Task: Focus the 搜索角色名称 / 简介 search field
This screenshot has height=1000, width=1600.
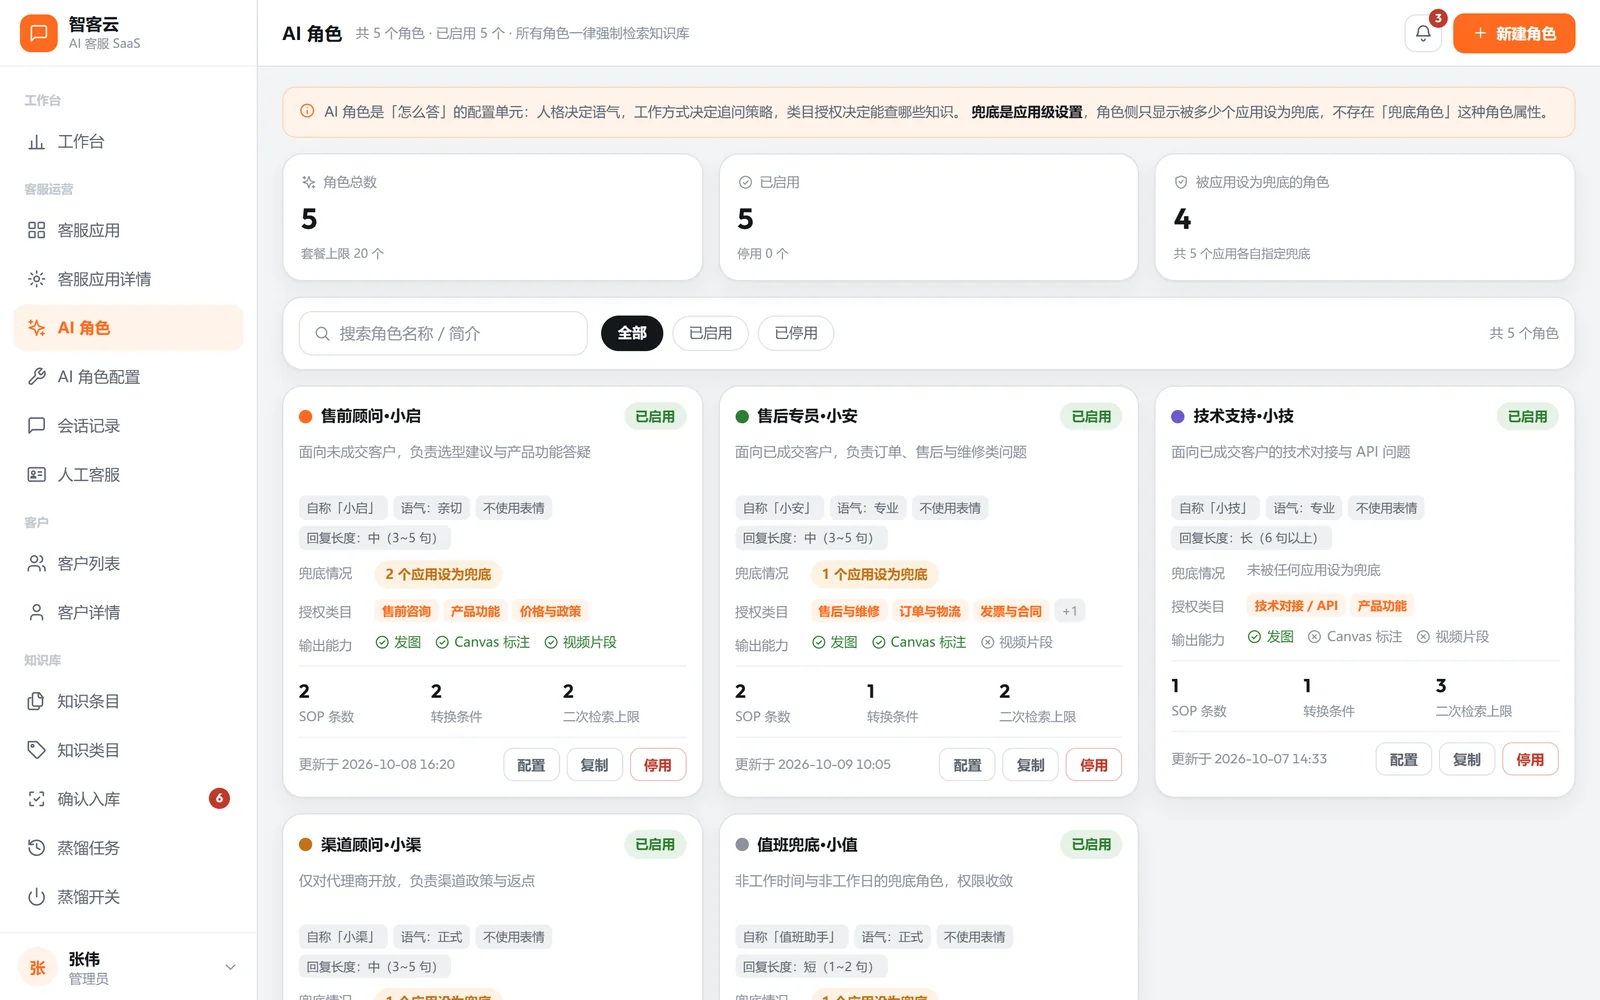Action: [x=443, y=333]
